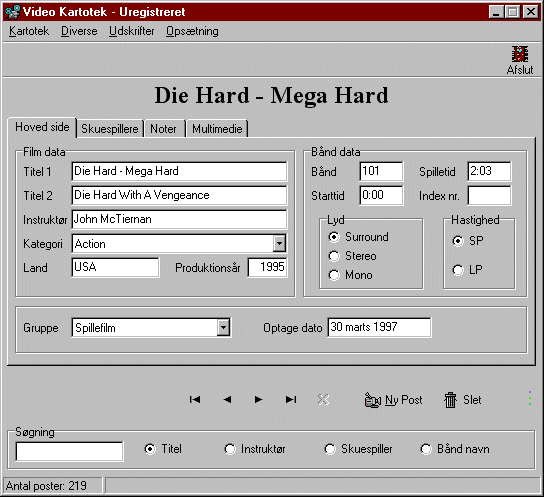Switch to the Skuespillere tab
The image size is (544, 497).
point(110,129)
